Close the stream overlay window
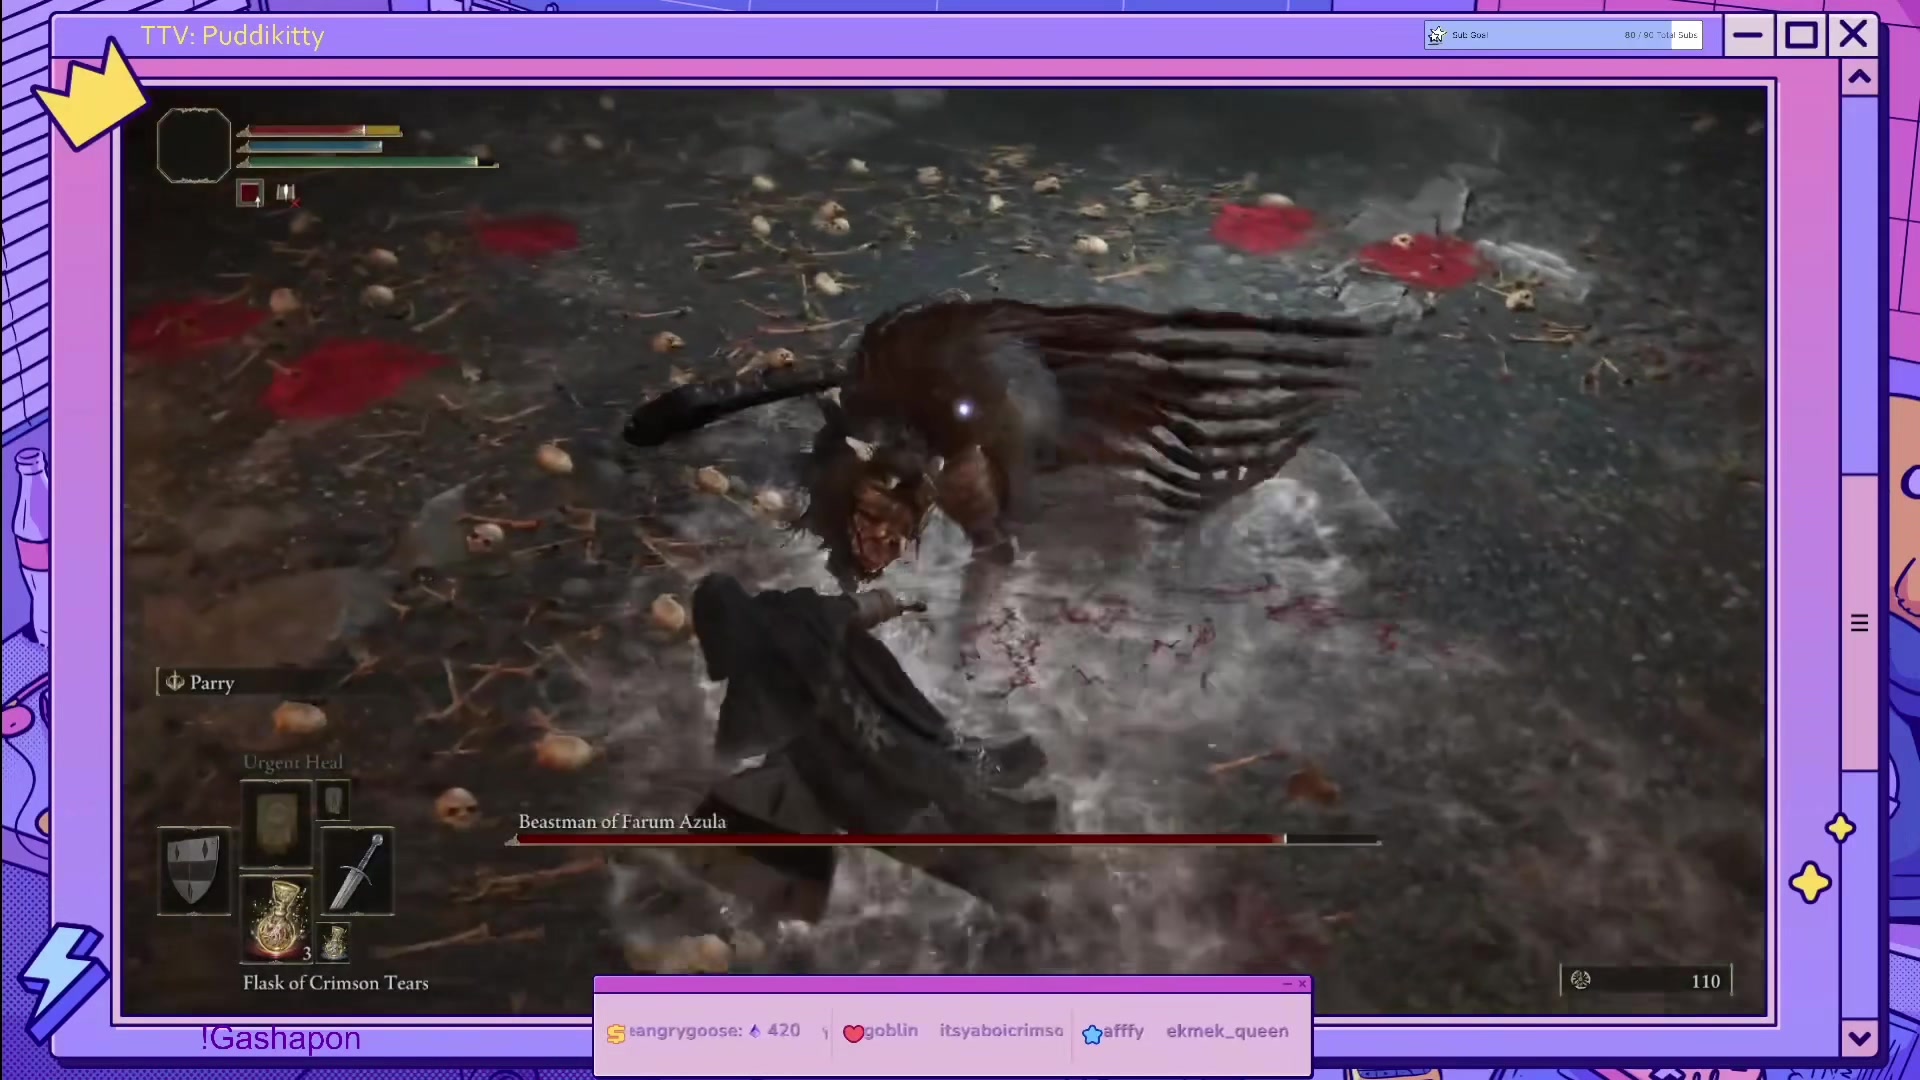 [1853, 35]
